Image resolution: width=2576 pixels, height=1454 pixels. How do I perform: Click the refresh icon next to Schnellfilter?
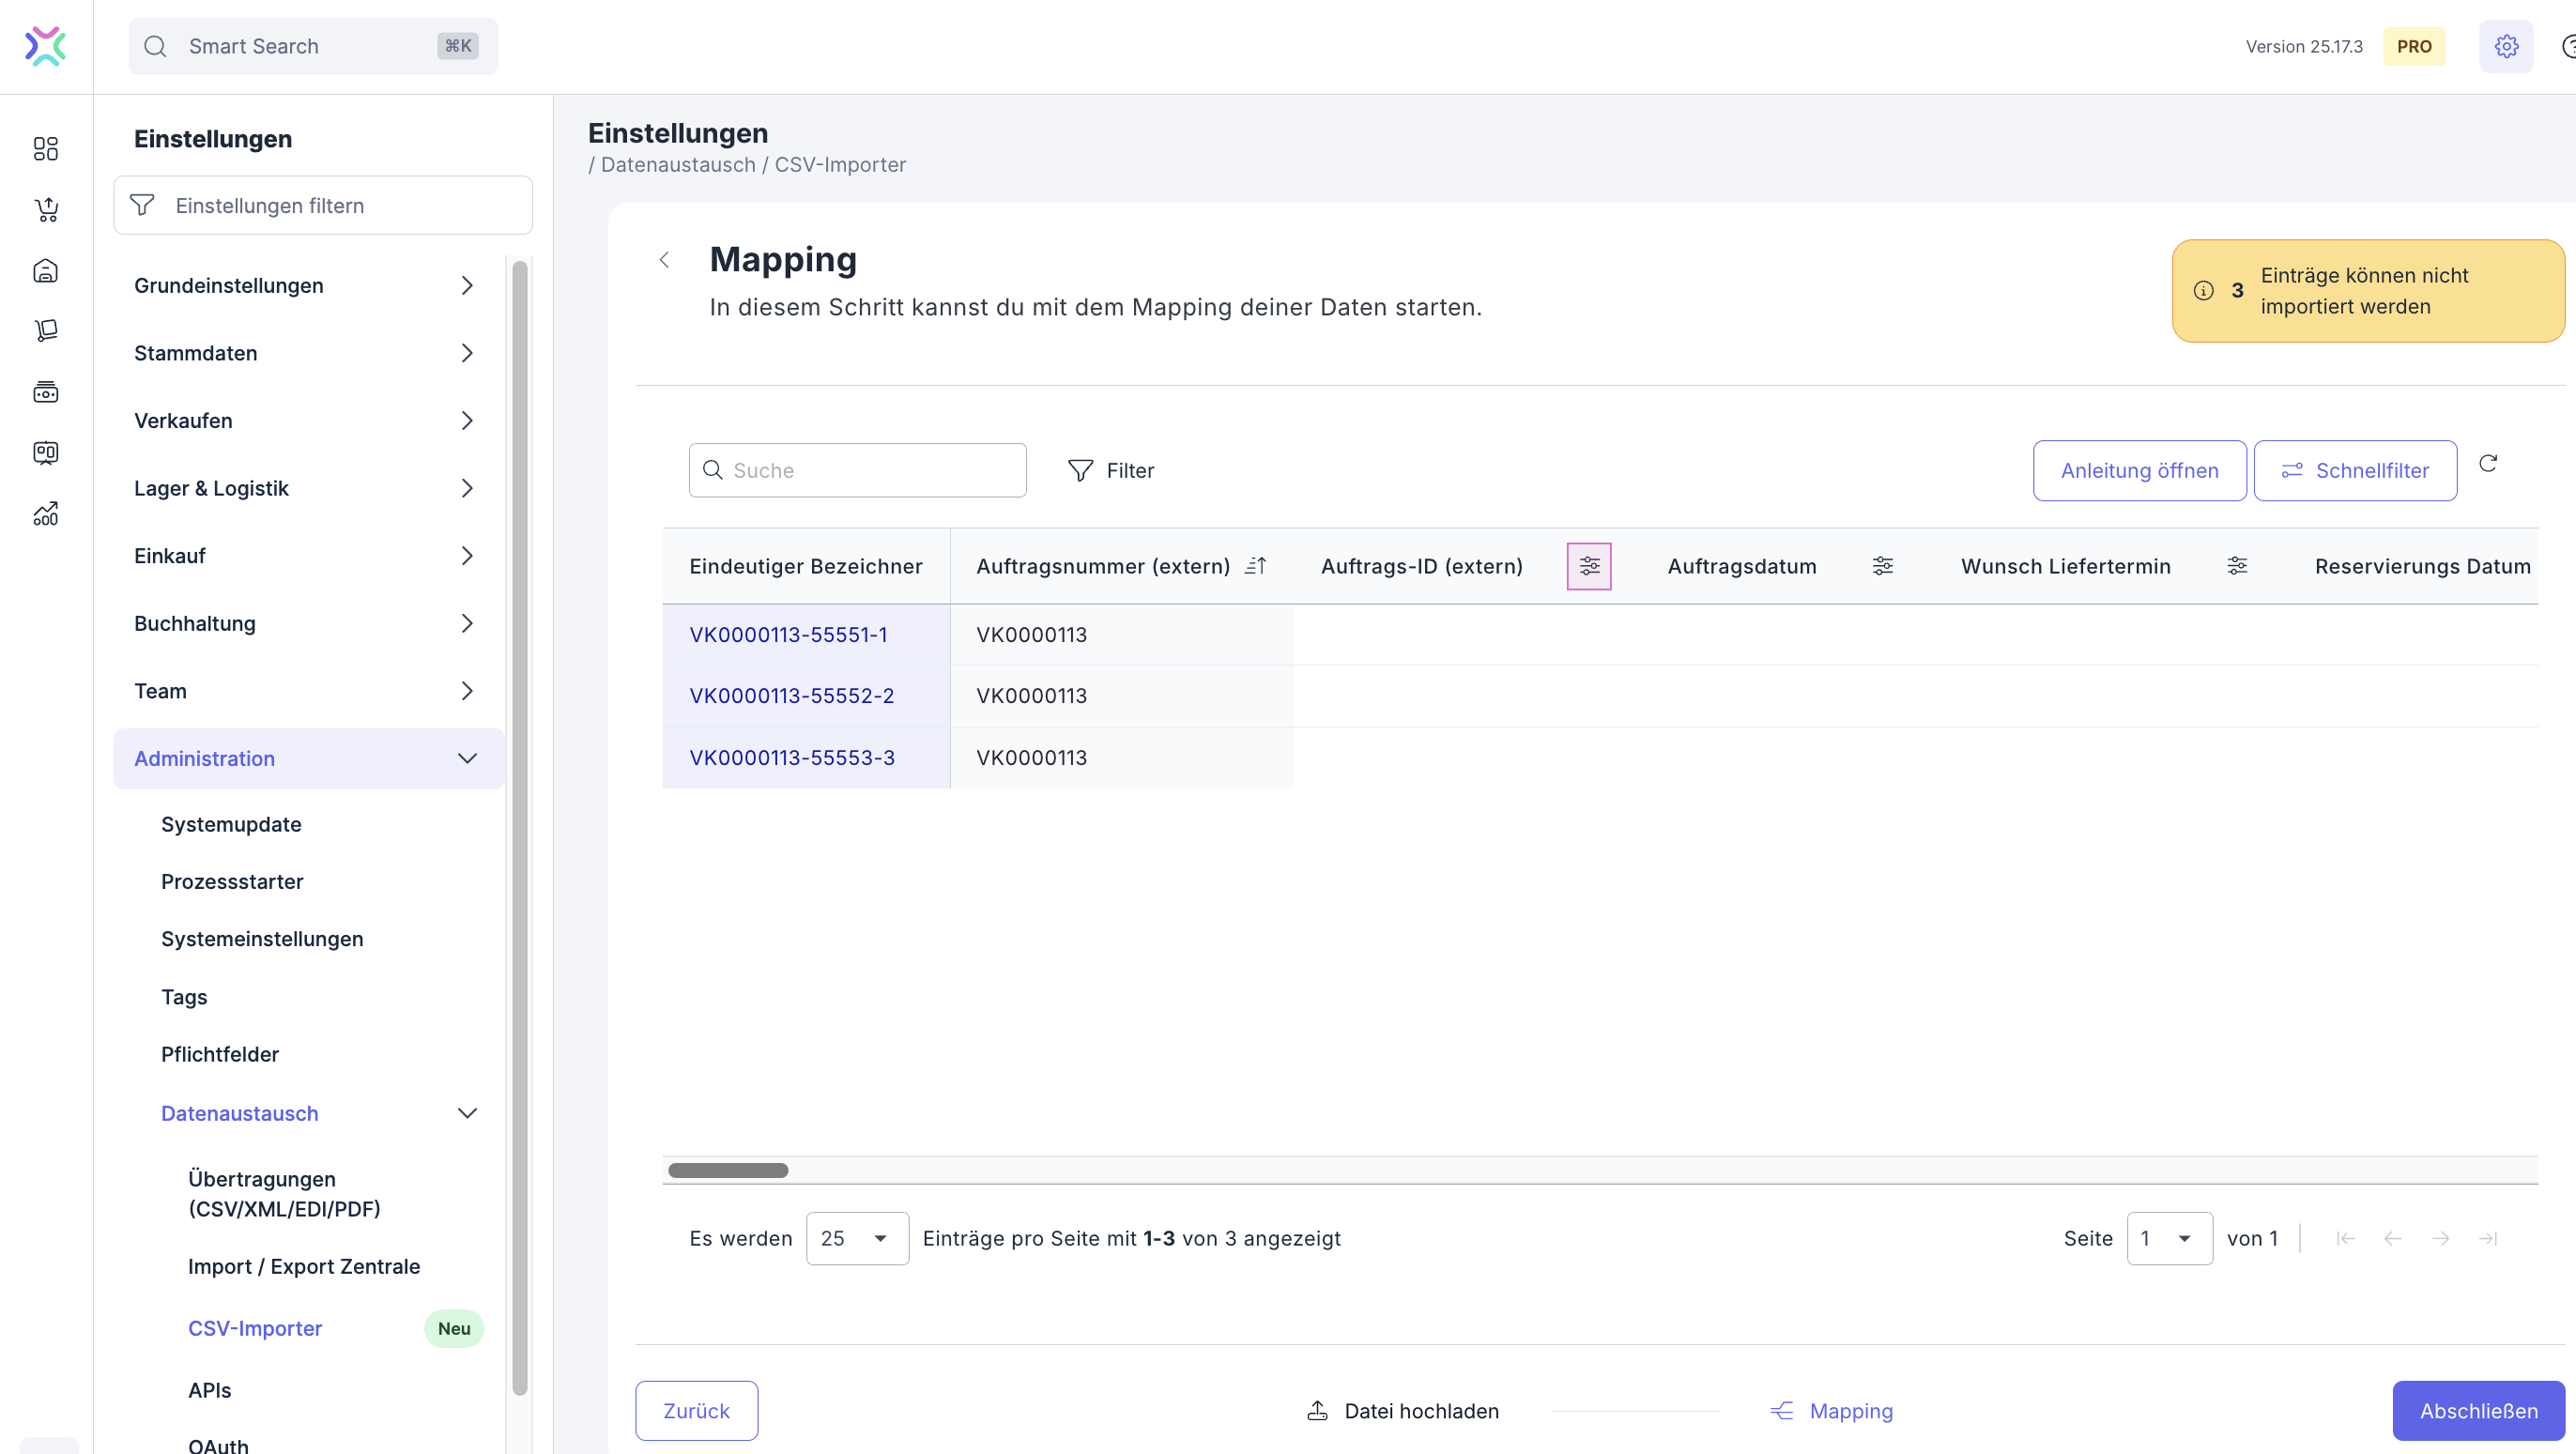coord(2488,464)
